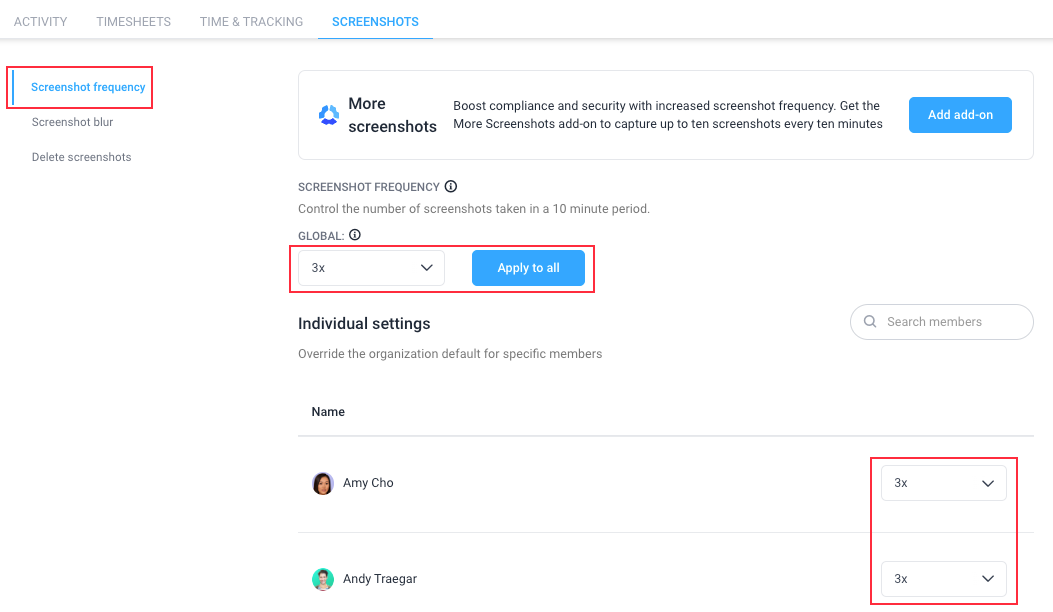This screenshot has width=1053, height=612.
Task: Click the chevron arrow in Amy Cho's dropdown
Action: [x=988, y=483]
